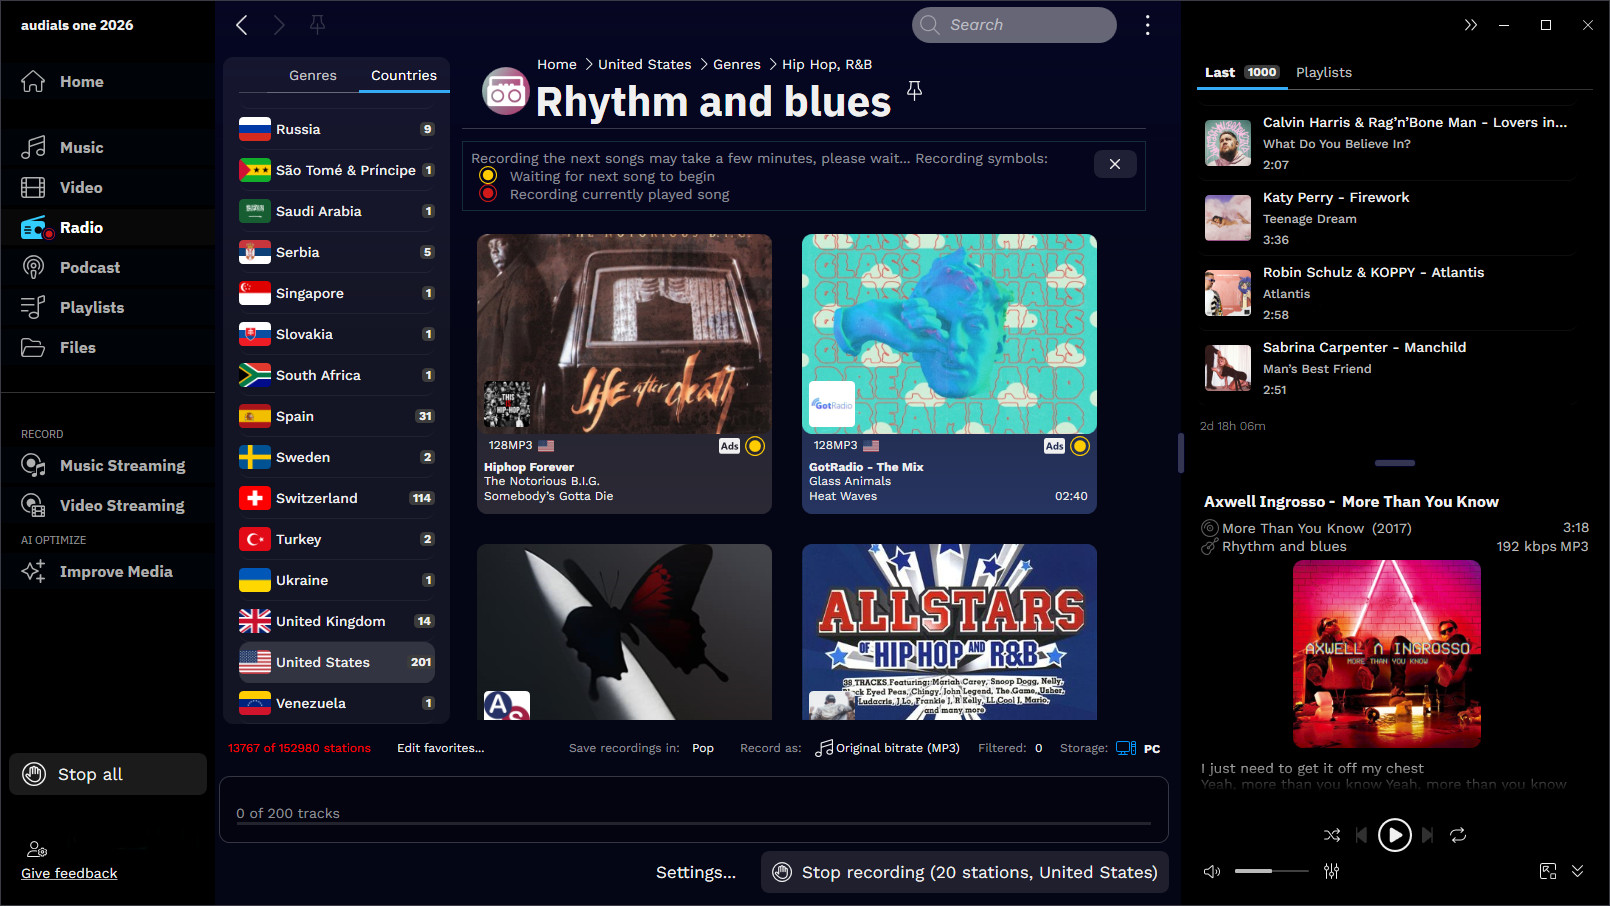Click into the Search field
The image size is (1610, 906).
[x=1014, y=25]
